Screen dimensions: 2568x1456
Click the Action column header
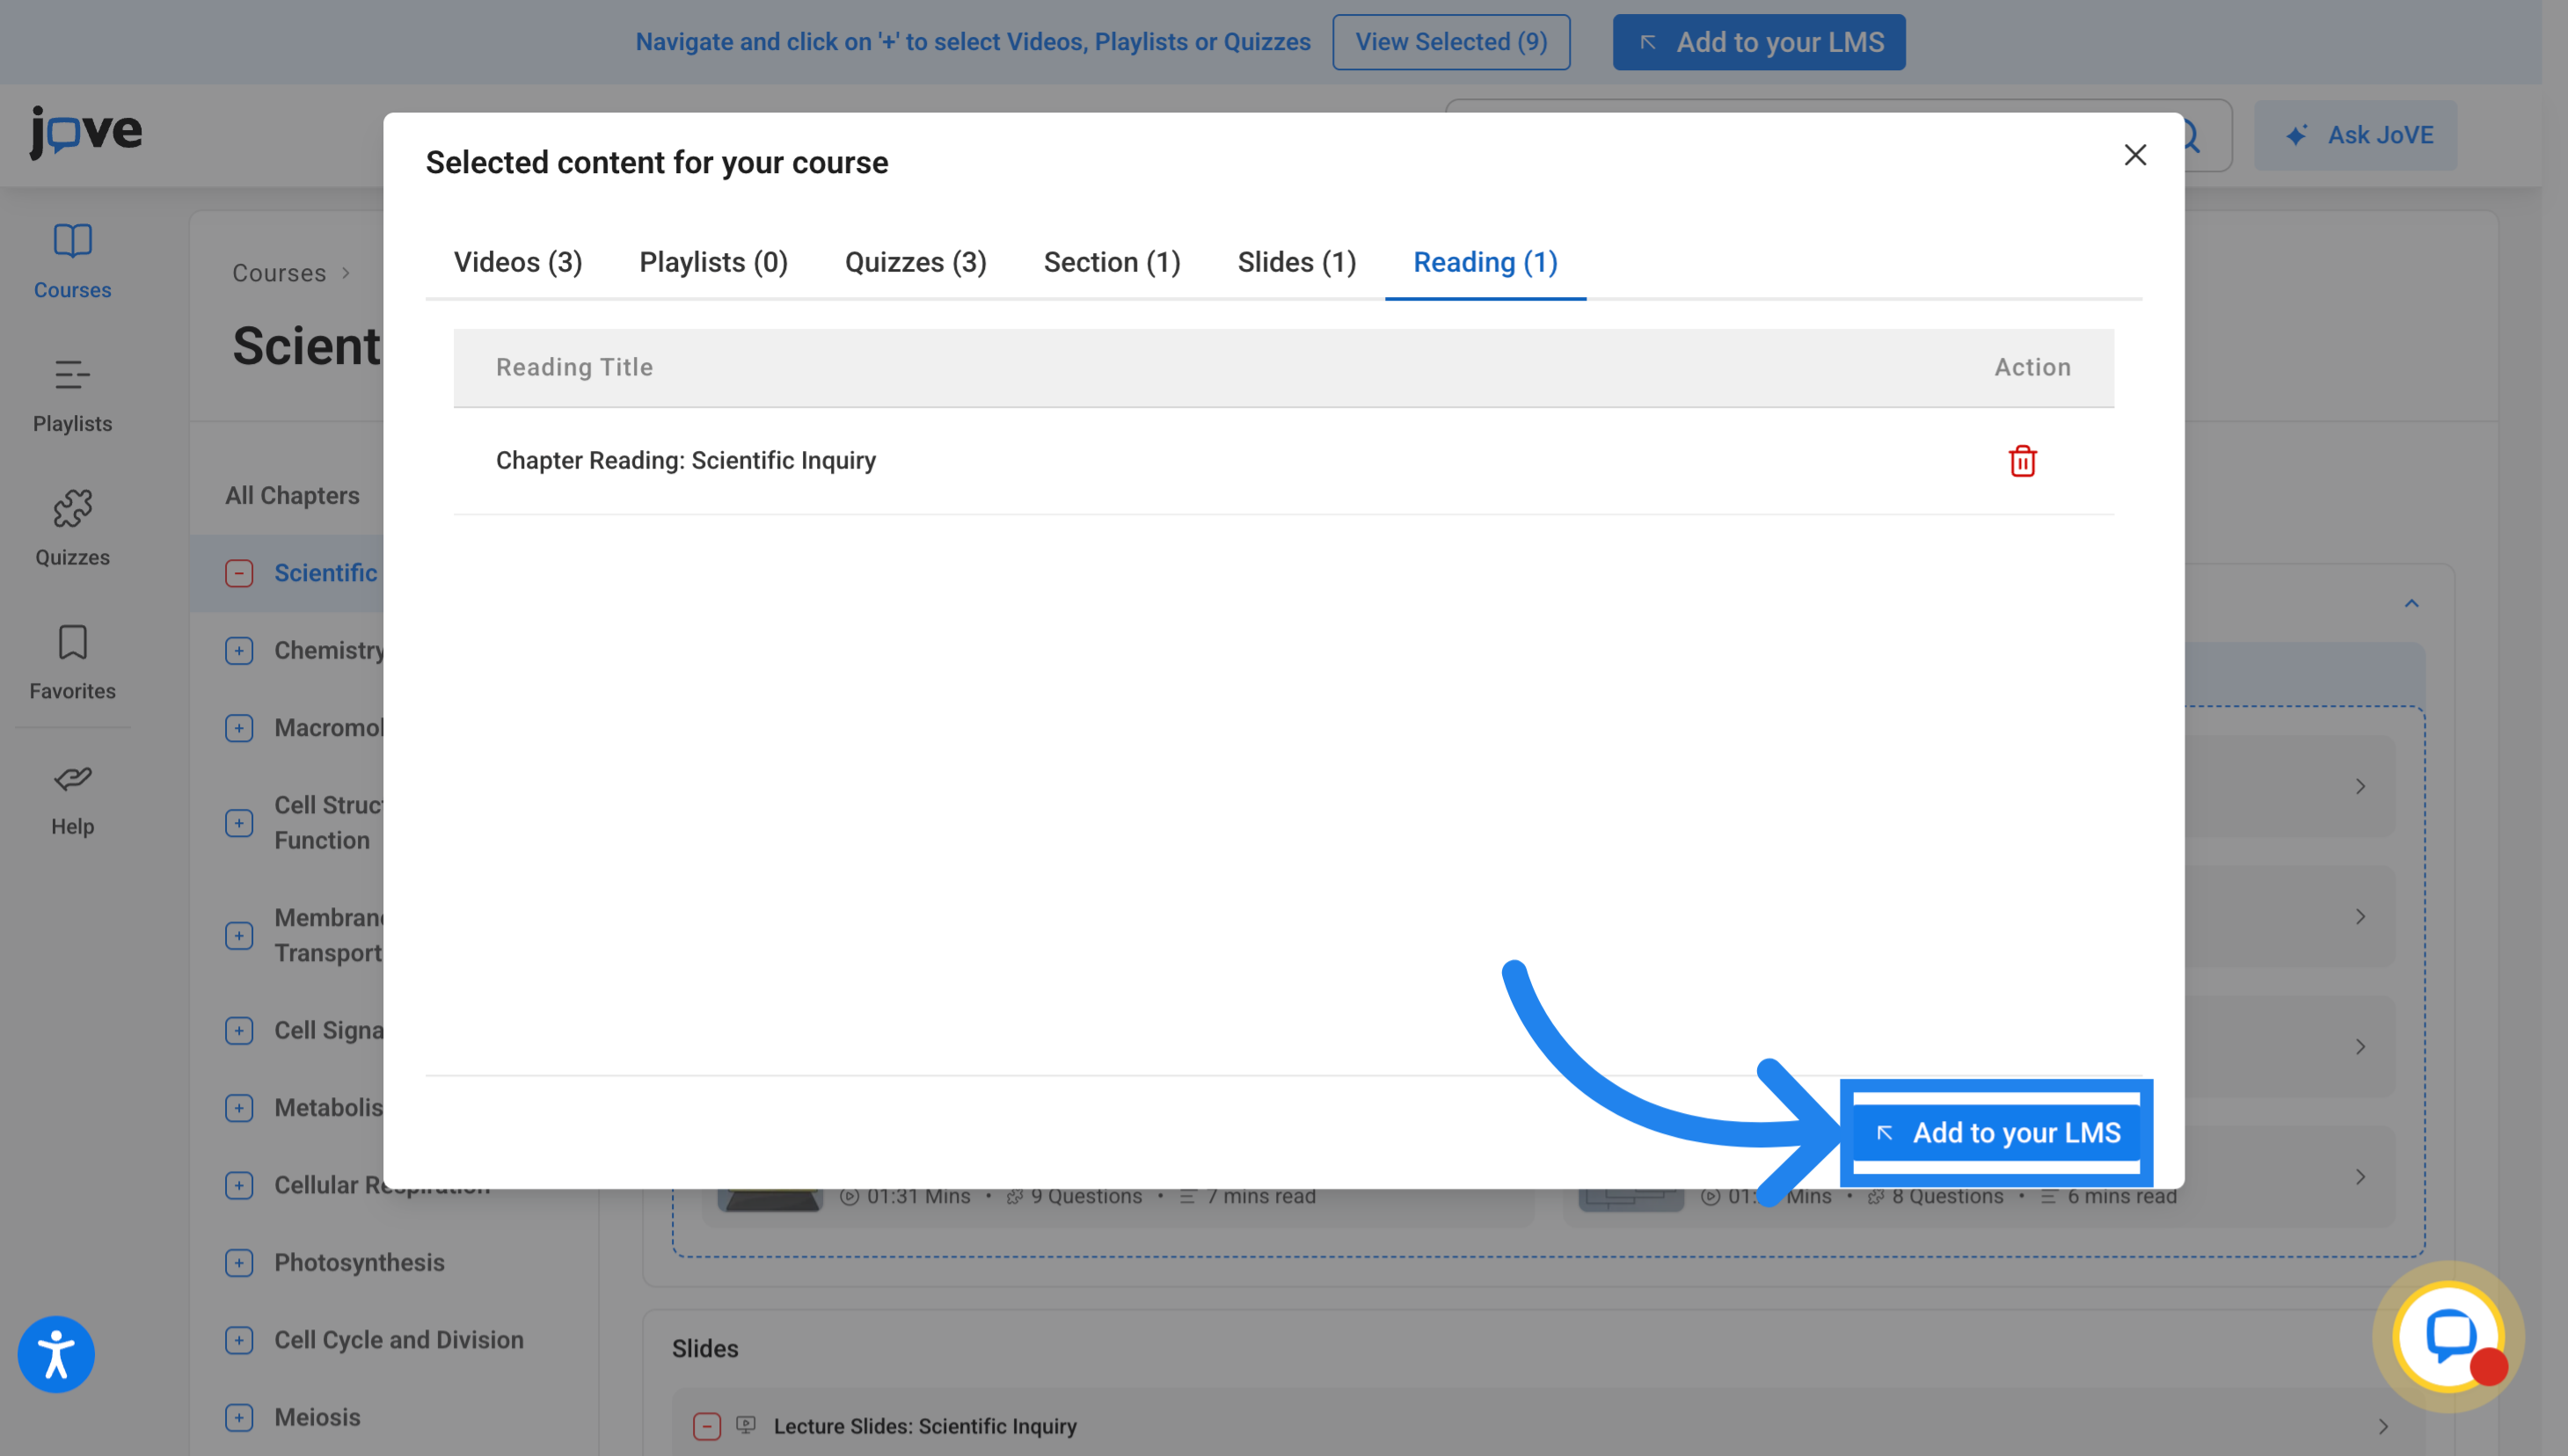tap(2032, 367)
